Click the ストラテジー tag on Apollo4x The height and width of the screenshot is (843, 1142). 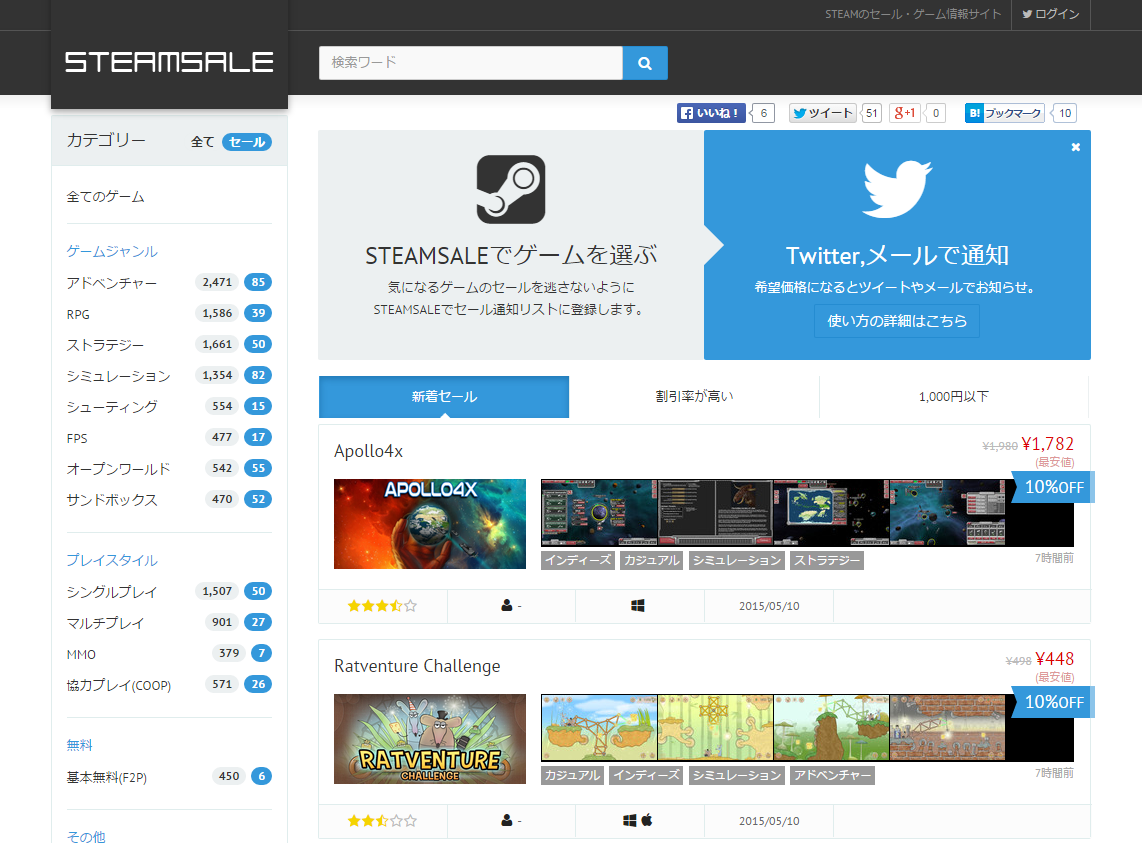click(x=827, y=560)
